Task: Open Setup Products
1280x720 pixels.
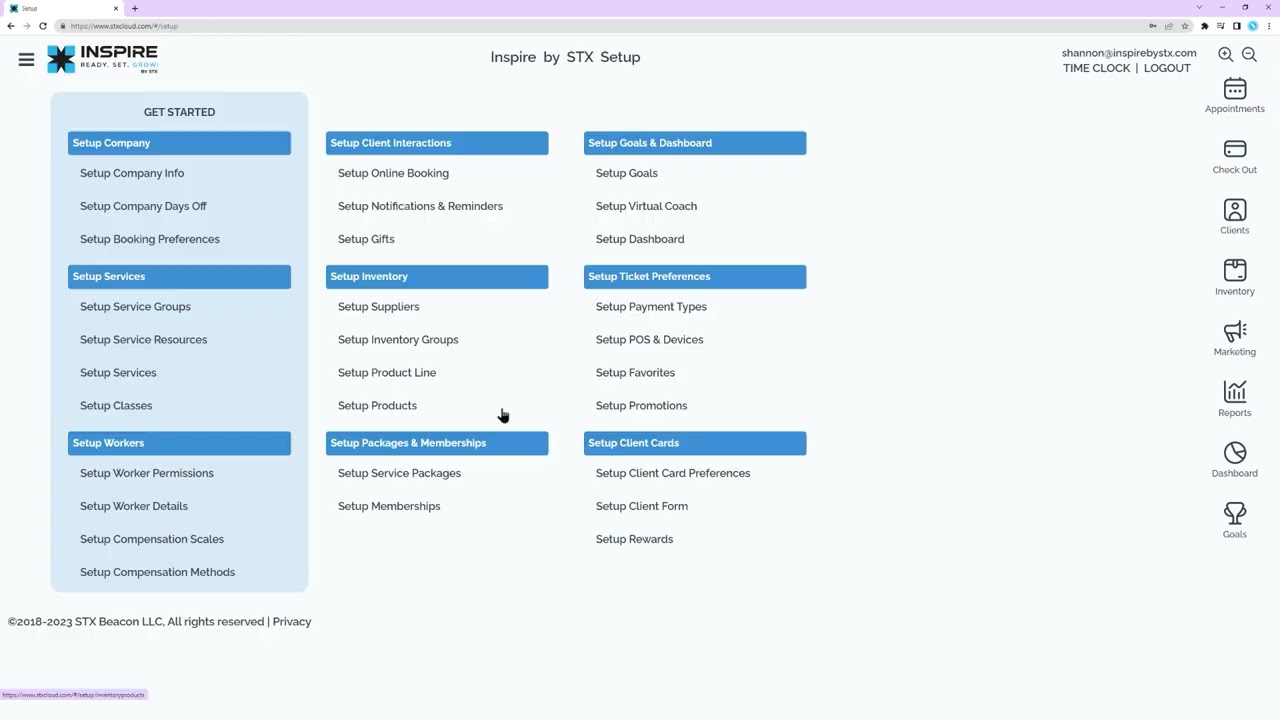Action: pos(377,406)
